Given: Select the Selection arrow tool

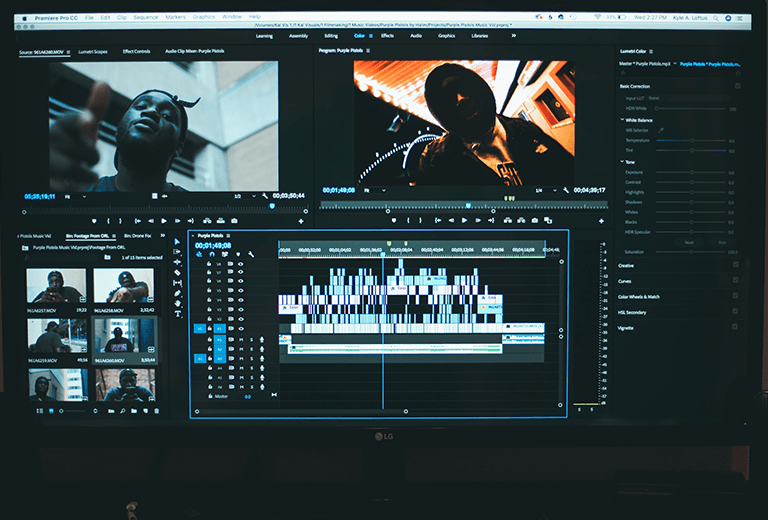Looking at the screenshot, I should pos(177,244).
